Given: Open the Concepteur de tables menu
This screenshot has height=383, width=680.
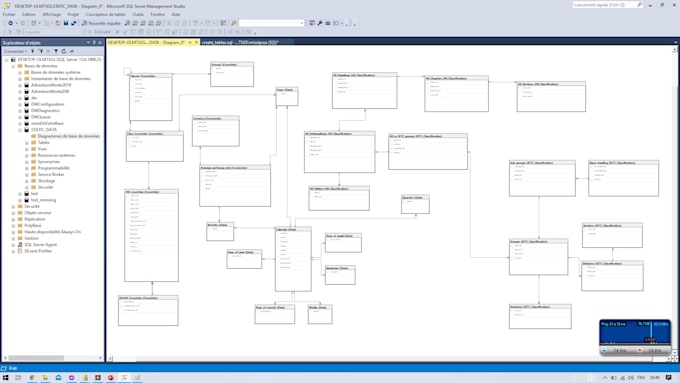Looking at the screenshot, I should tap(105, 14).
